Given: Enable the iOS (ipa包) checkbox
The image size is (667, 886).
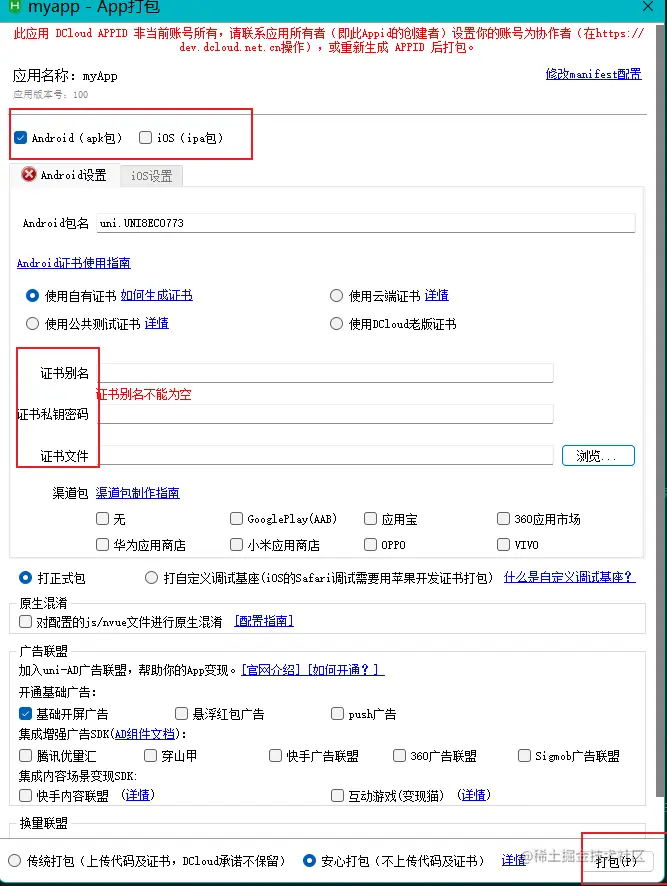Looking at the screenshot, I should (145, 137).
